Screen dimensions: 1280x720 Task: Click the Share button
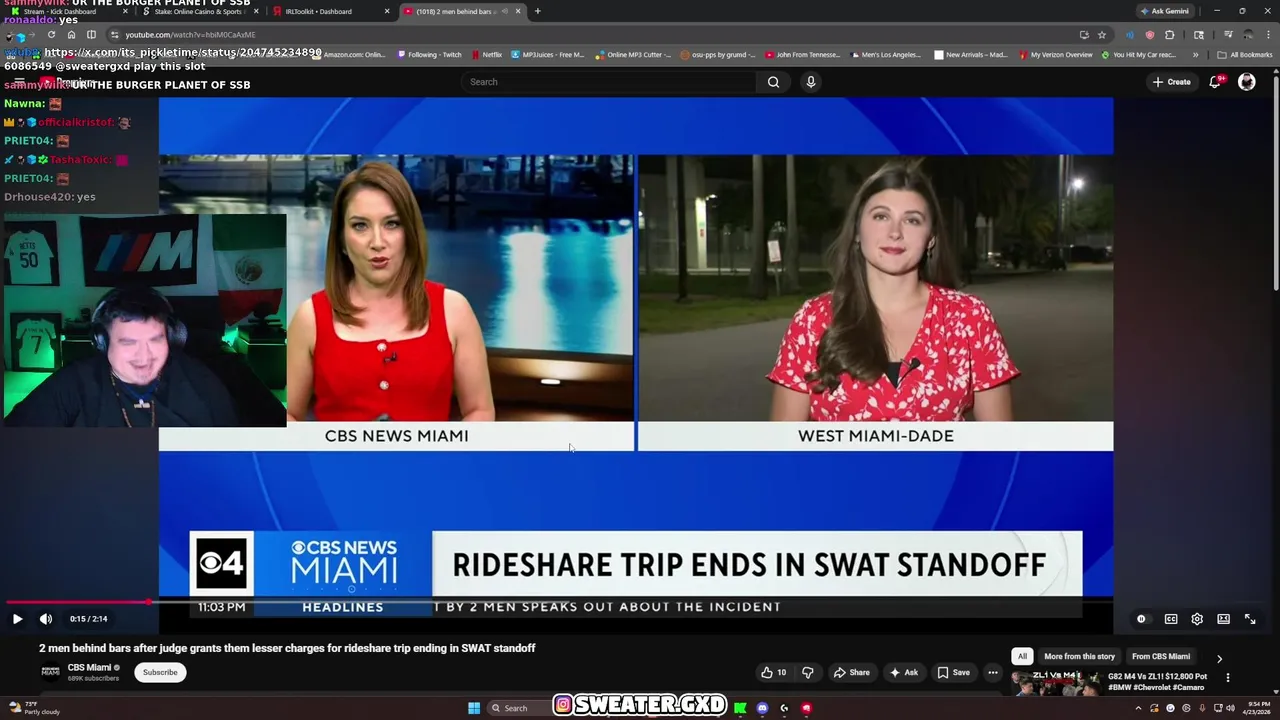coord(852,672)
